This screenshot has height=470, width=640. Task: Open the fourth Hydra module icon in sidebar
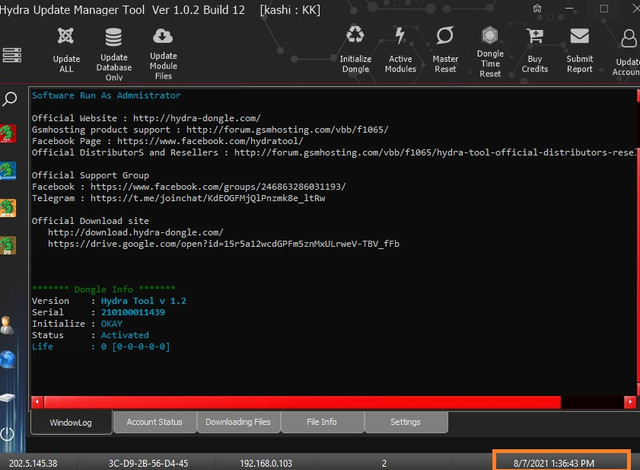[8, 245]
